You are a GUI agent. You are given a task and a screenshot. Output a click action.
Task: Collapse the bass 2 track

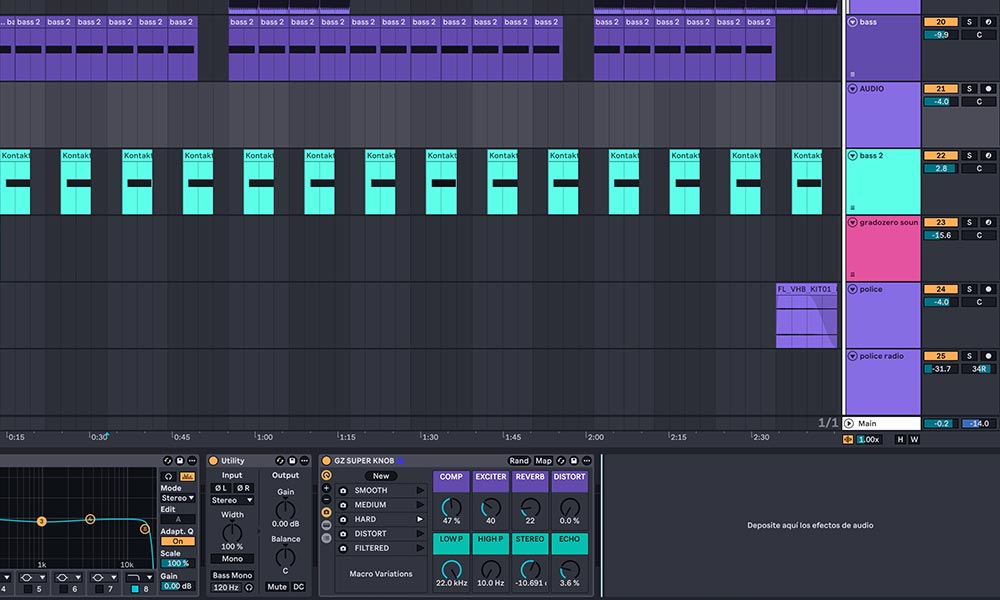[x=852, y=156]
